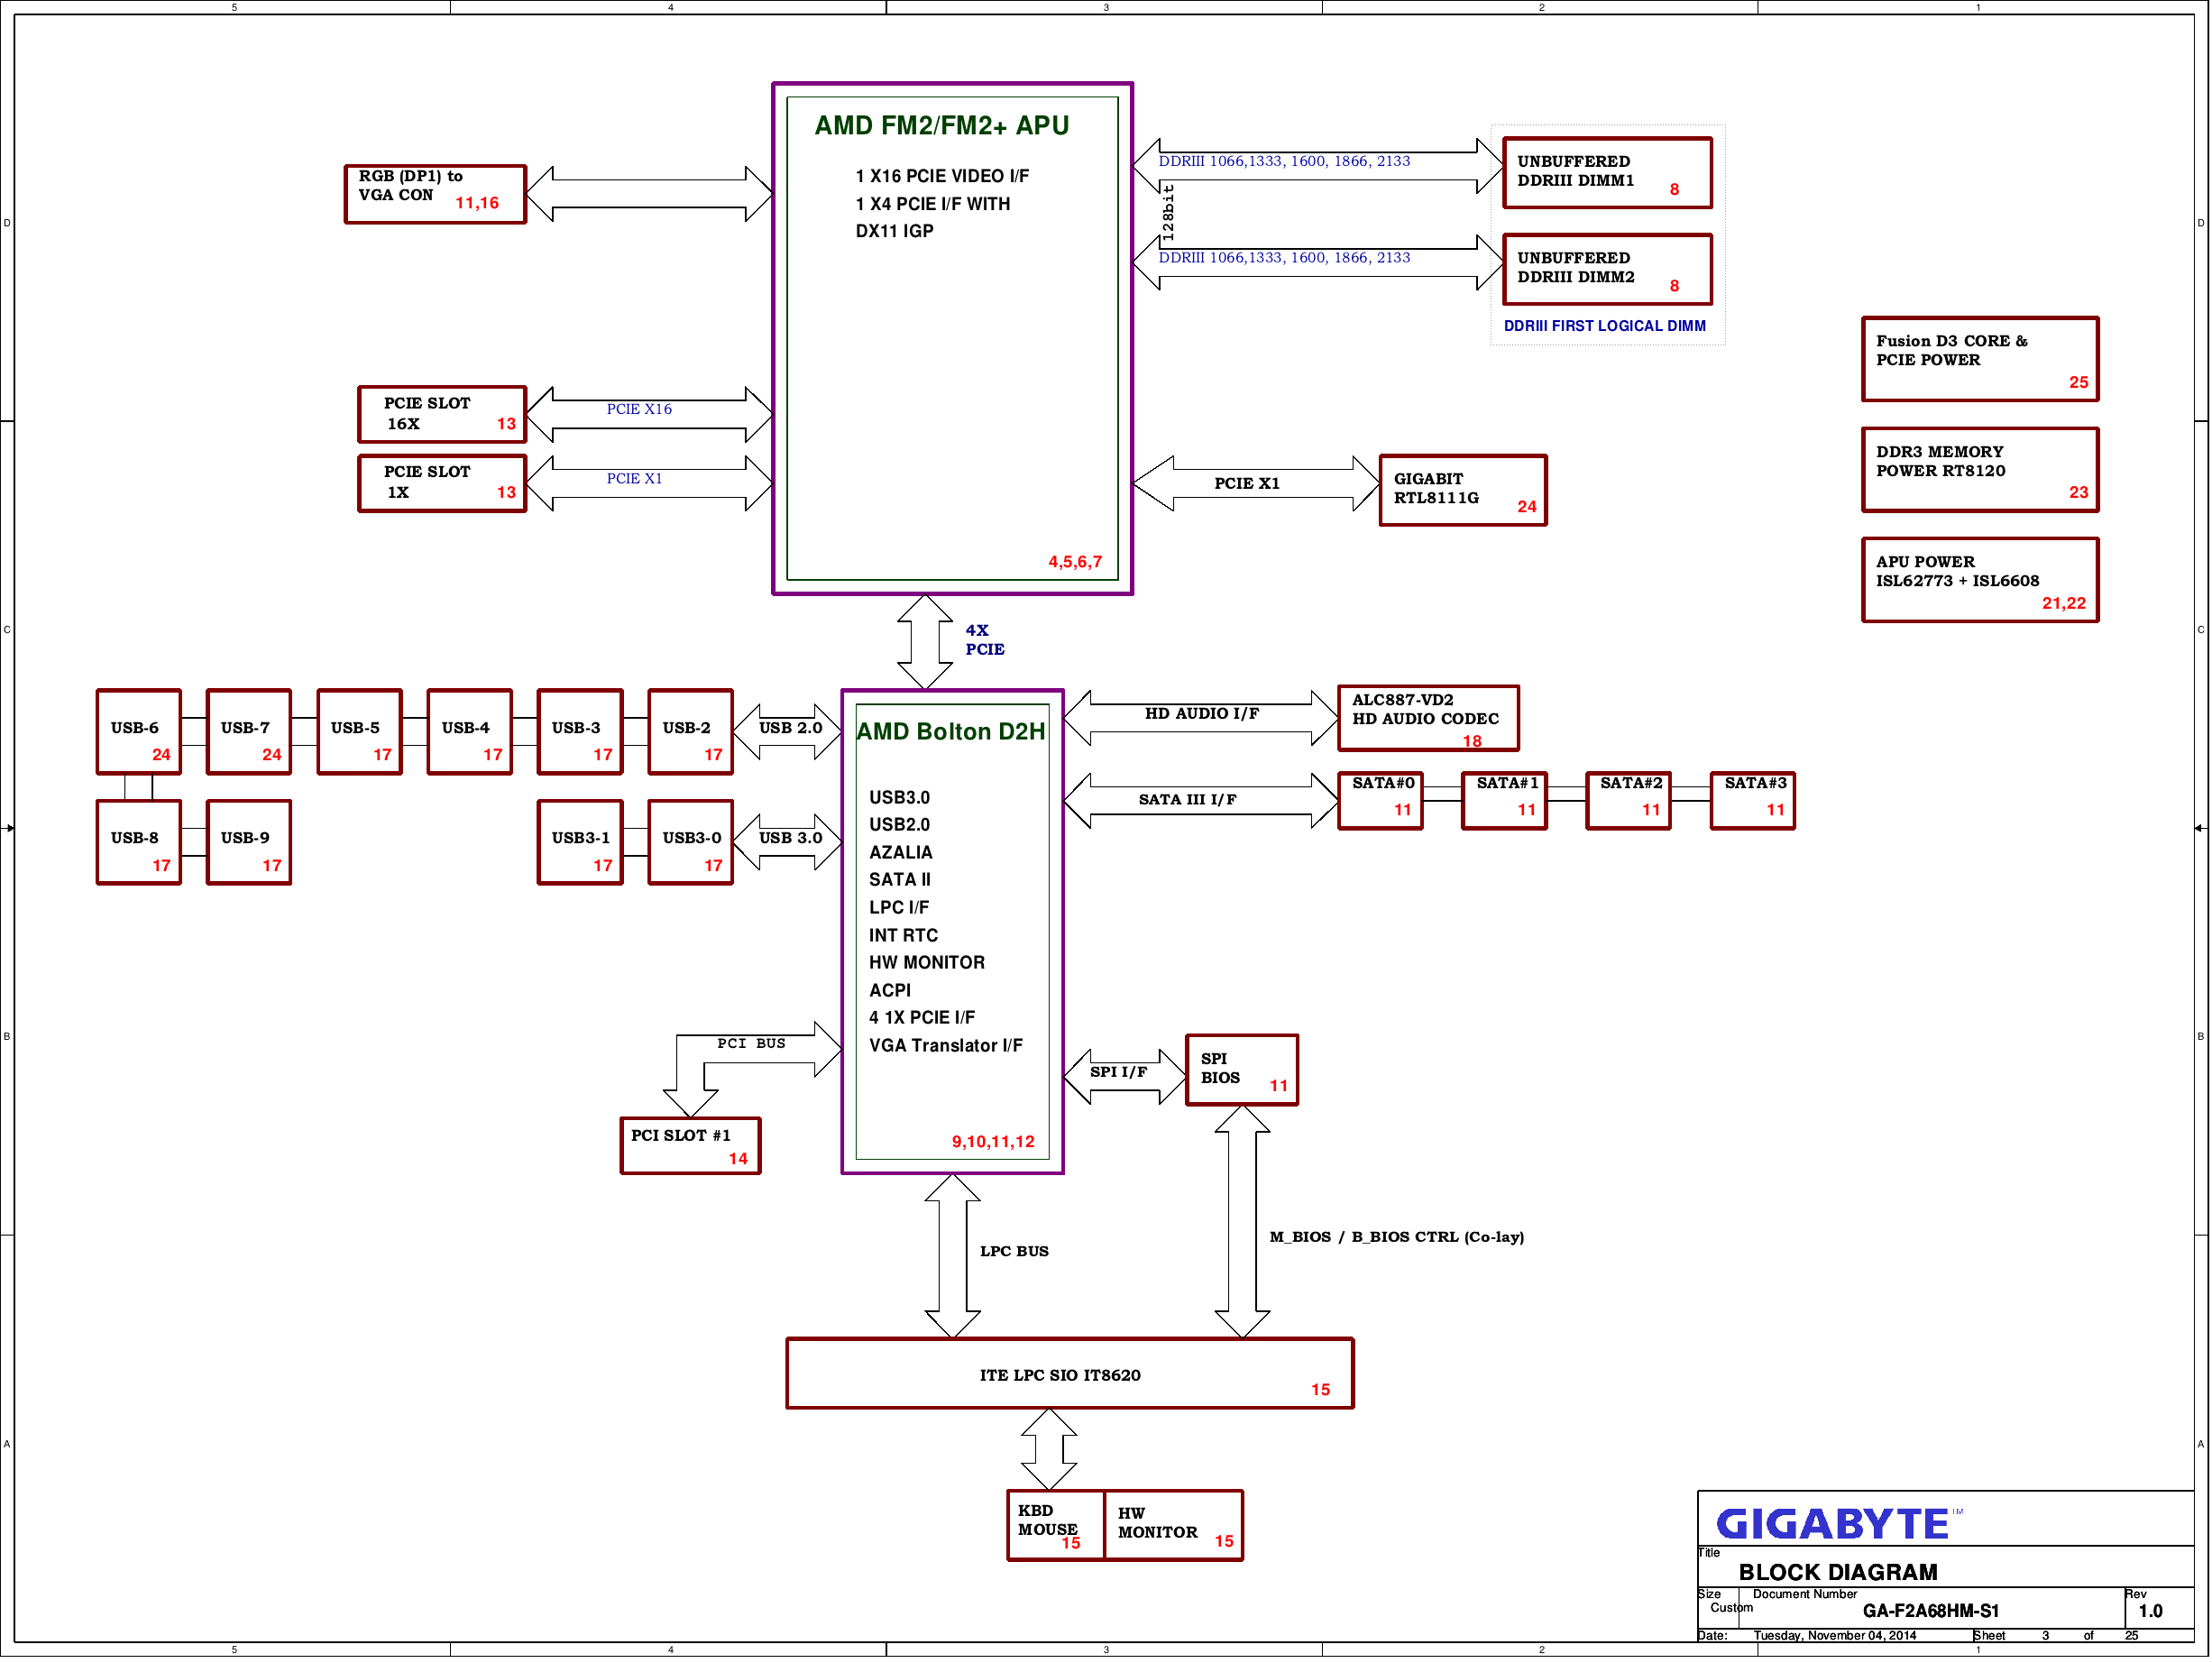
Task: Click the black PCIE X1 label near GIGABIT block
Action: (x=1248, y=485)
